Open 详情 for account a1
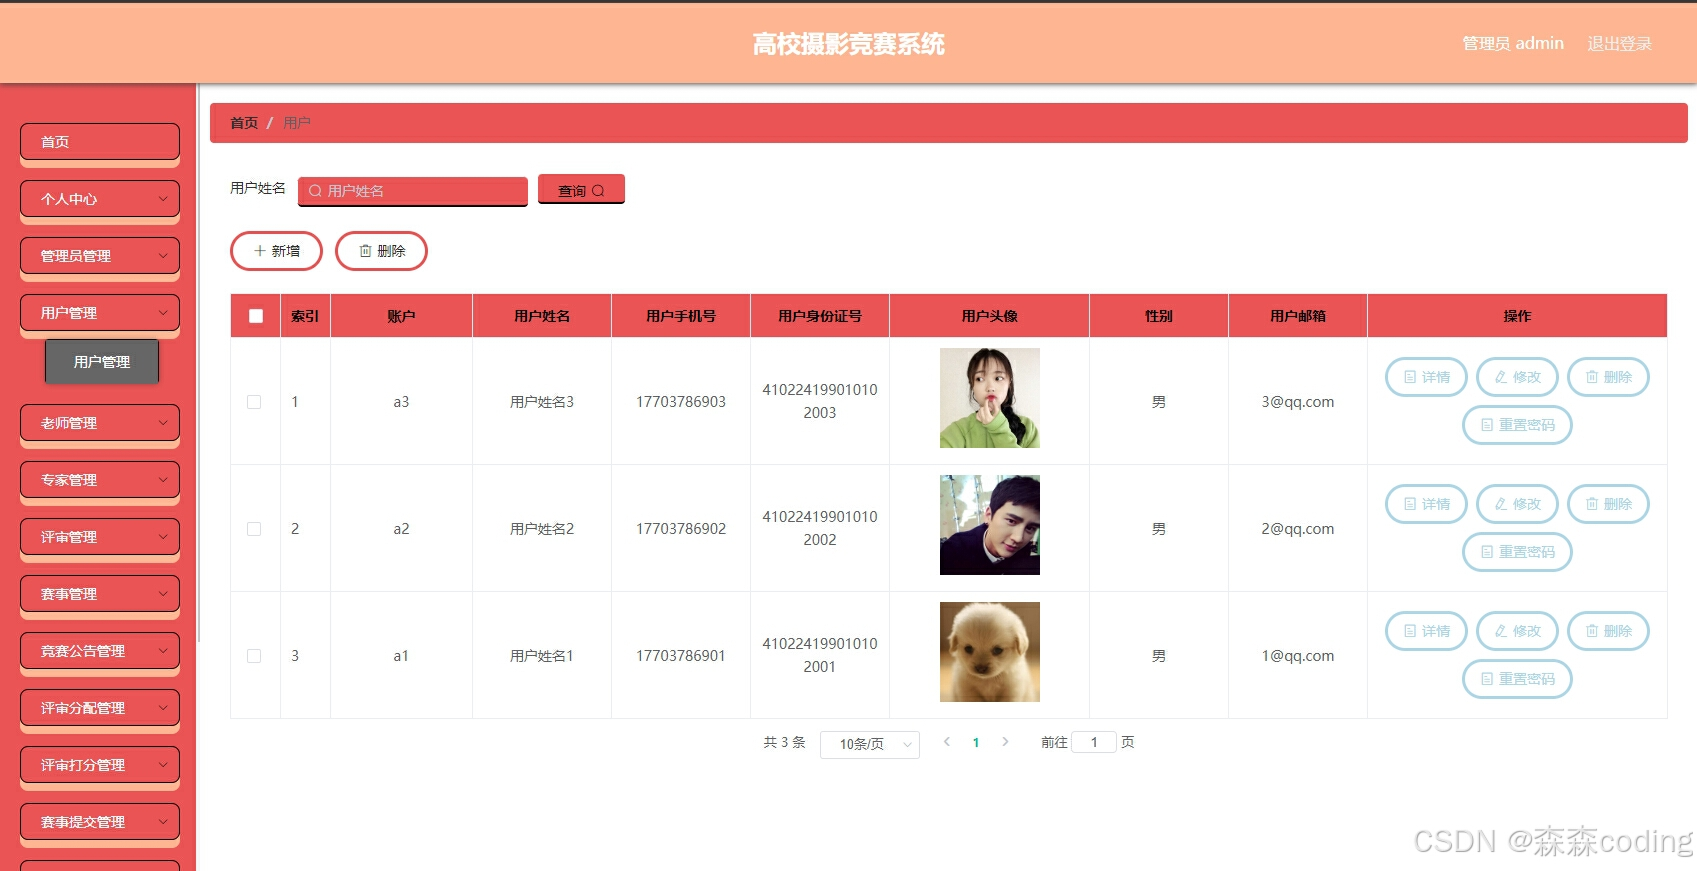This screenshot has width=1697, height=871. (x=1426, y=631)
